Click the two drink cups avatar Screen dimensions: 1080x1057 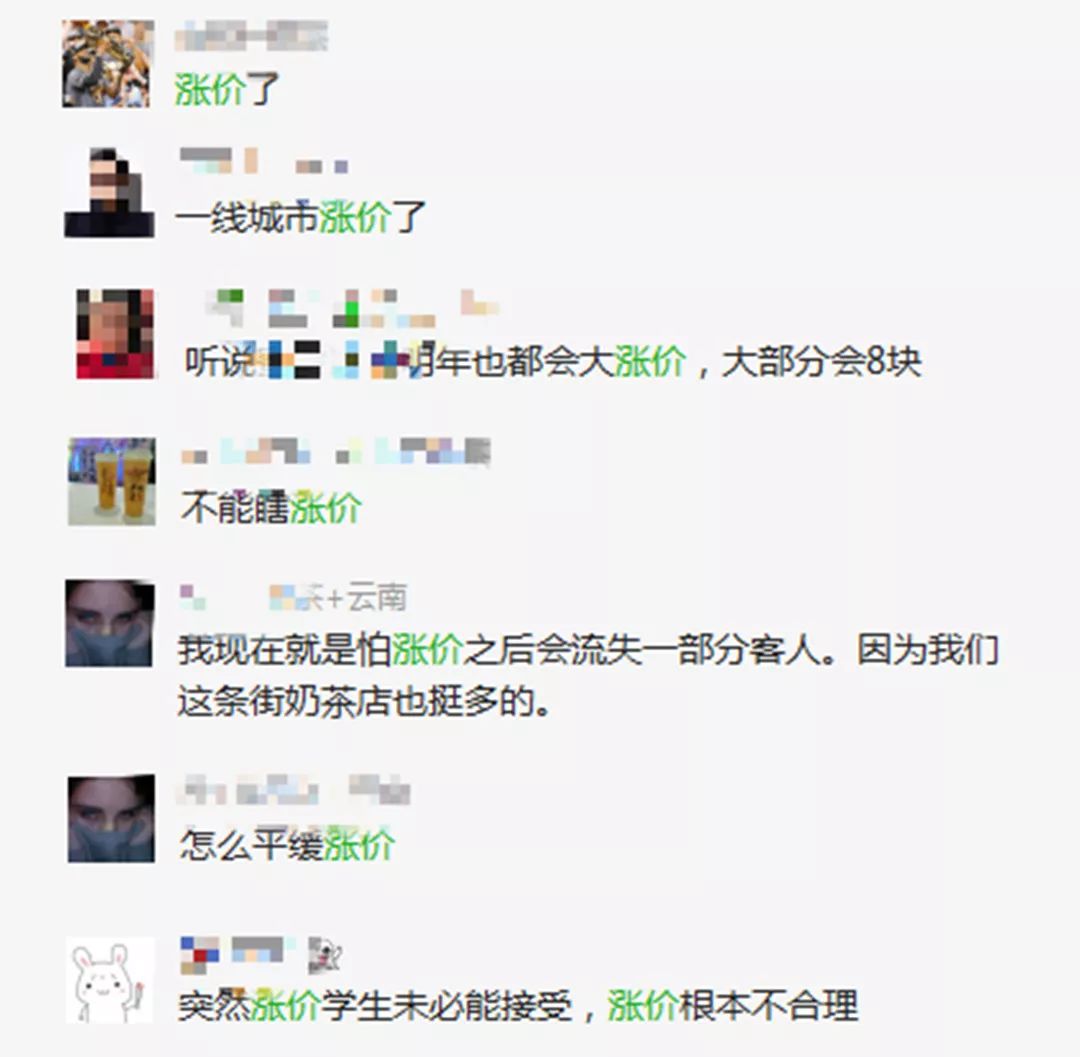[112, 481]
